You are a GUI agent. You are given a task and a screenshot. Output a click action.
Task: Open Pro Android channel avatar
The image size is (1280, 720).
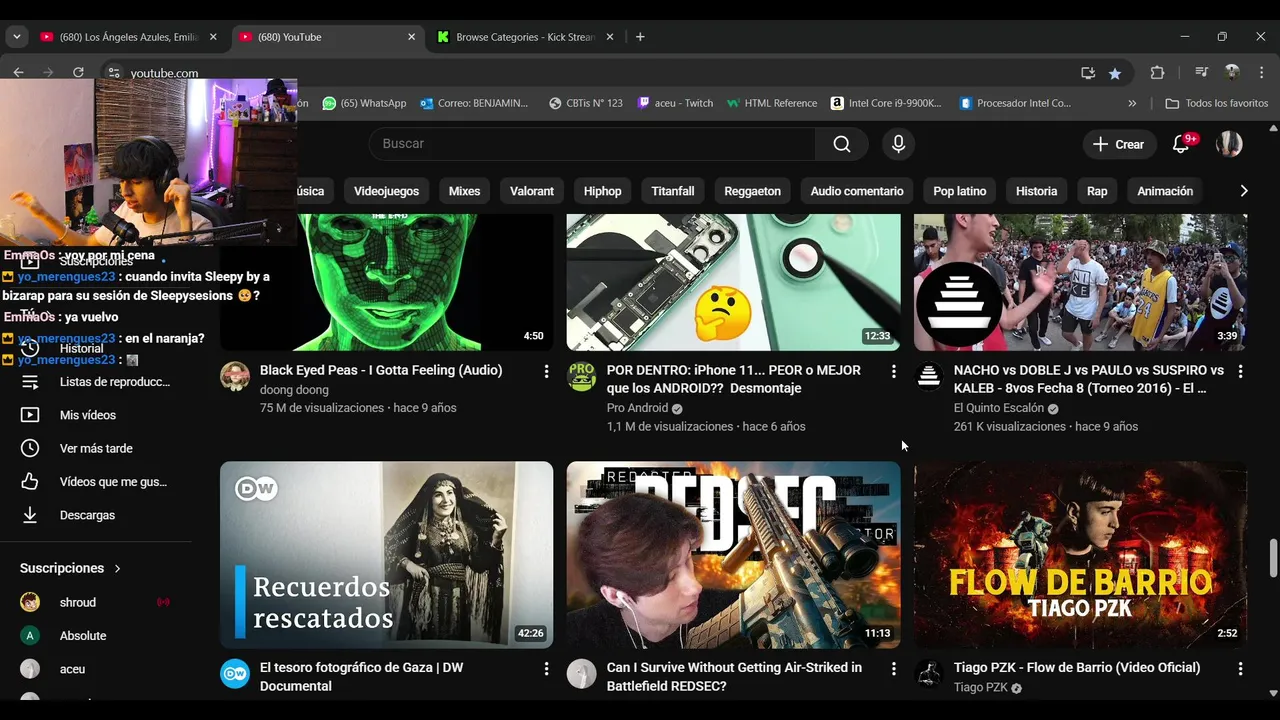[582, 376]
